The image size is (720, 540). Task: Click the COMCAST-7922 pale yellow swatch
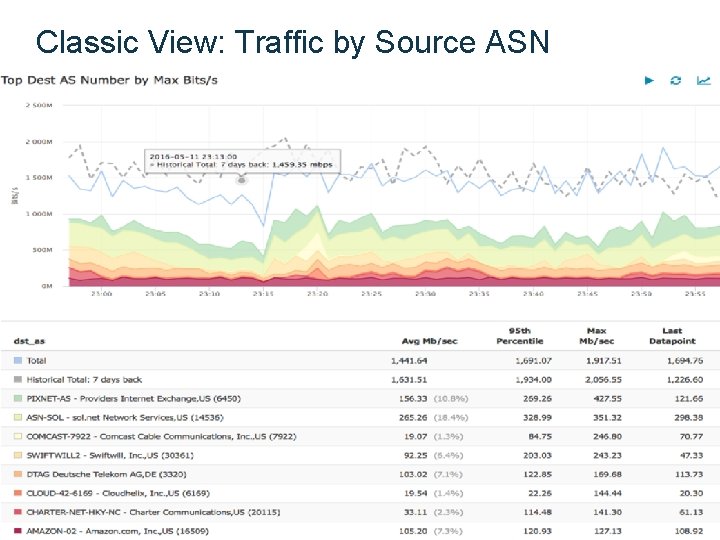pyautogui.click(x=18, y=436)
